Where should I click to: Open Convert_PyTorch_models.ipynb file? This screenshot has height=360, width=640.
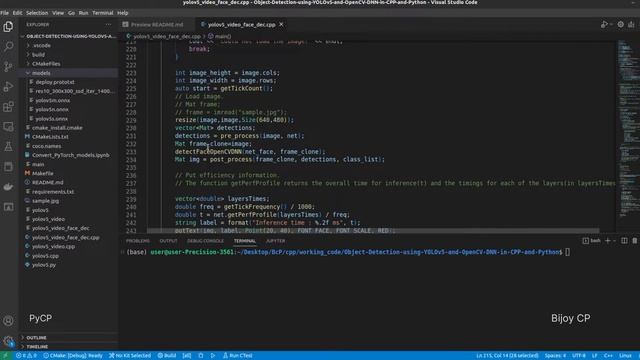click(70, 155)
